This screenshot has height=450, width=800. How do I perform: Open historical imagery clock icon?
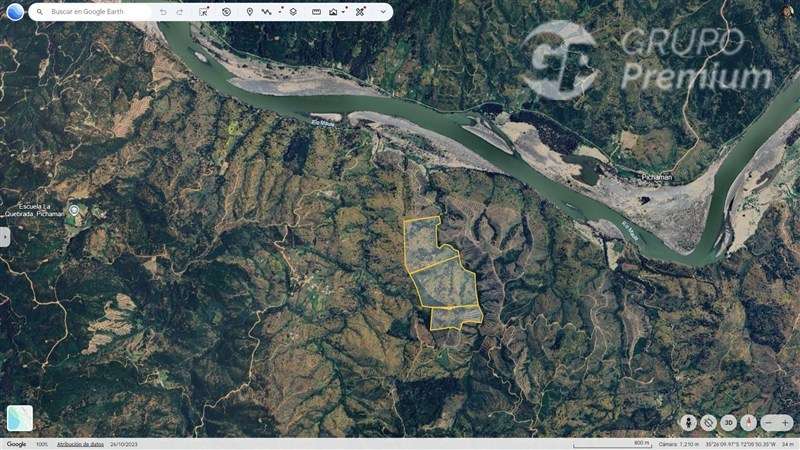pyautogui.click(x=227, y=12)
